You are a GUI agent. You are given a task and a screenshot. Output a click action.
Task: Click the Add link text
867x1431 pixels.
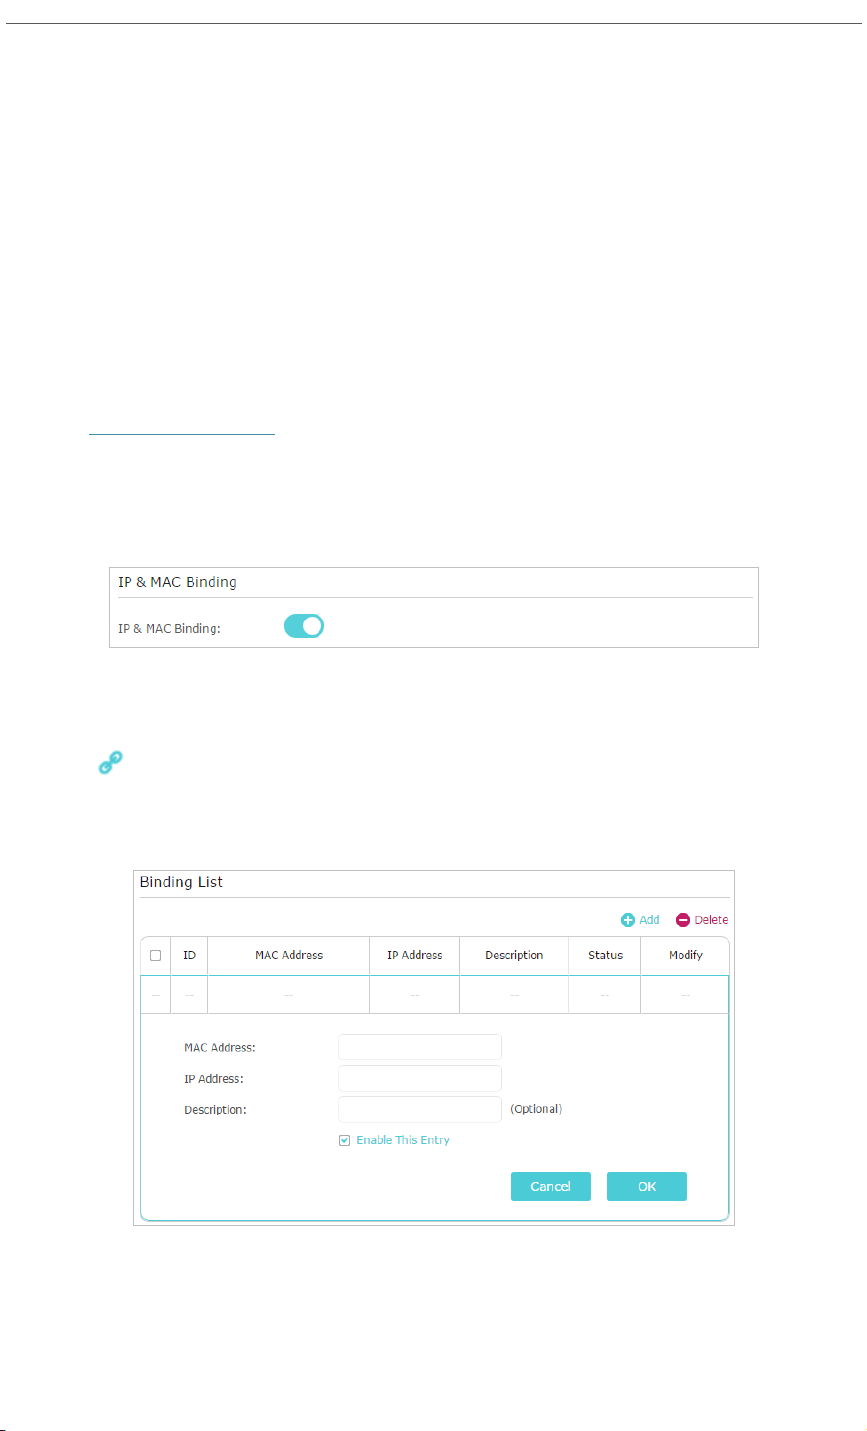pyautogui.click(x=649, y=920)
